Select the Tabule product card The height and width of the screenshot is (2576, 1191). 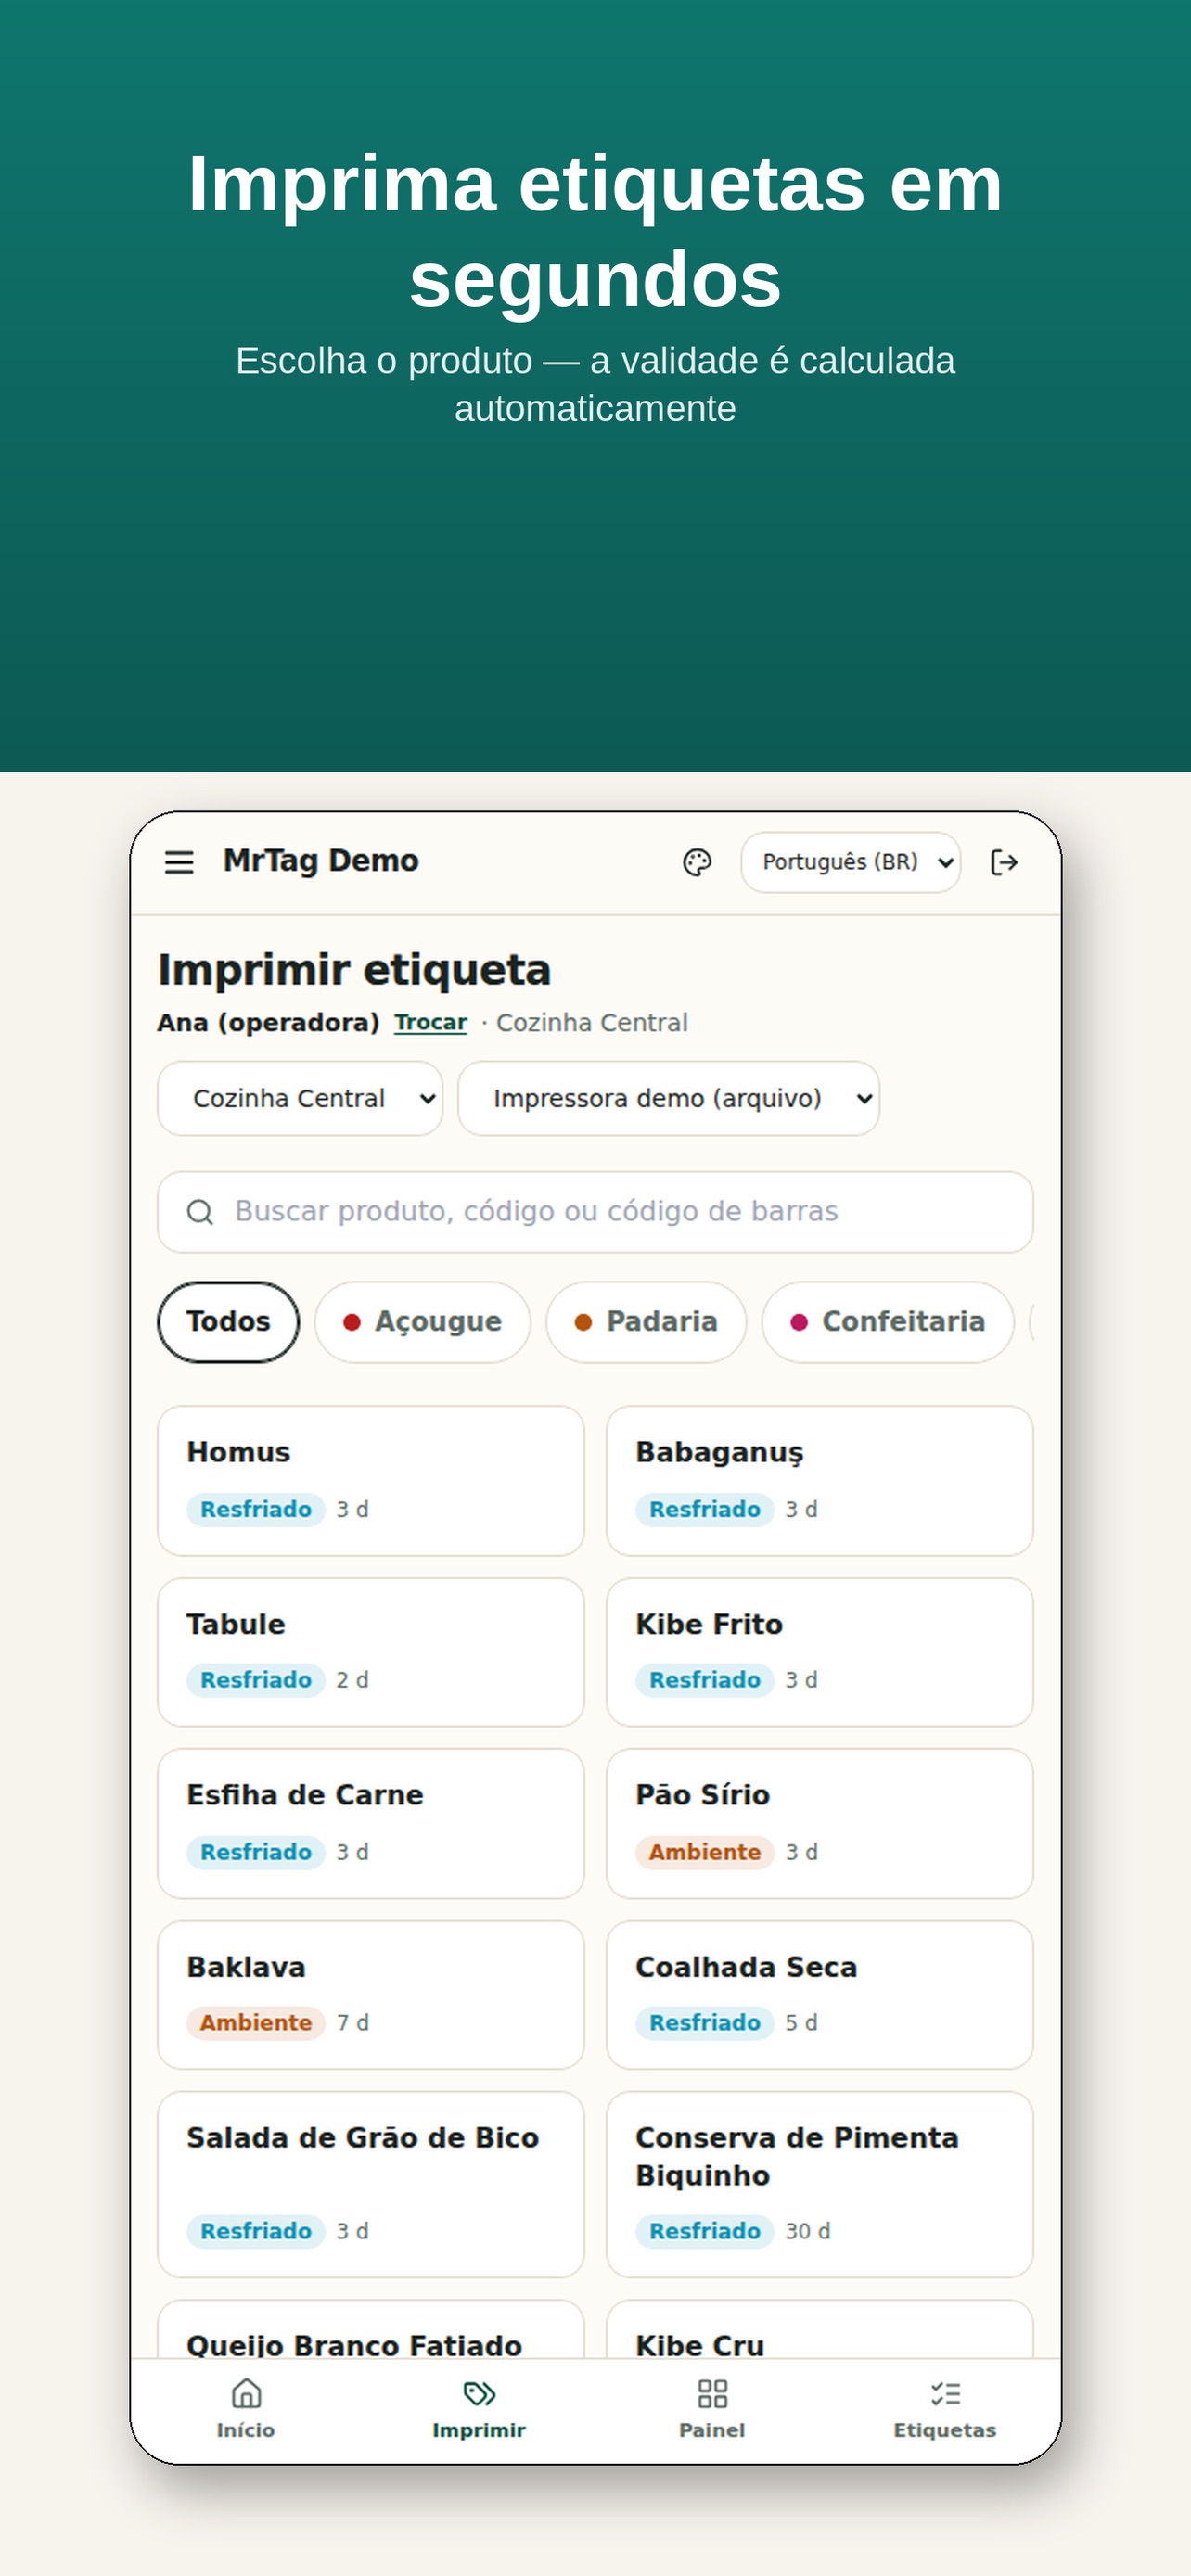(371, 1652)
